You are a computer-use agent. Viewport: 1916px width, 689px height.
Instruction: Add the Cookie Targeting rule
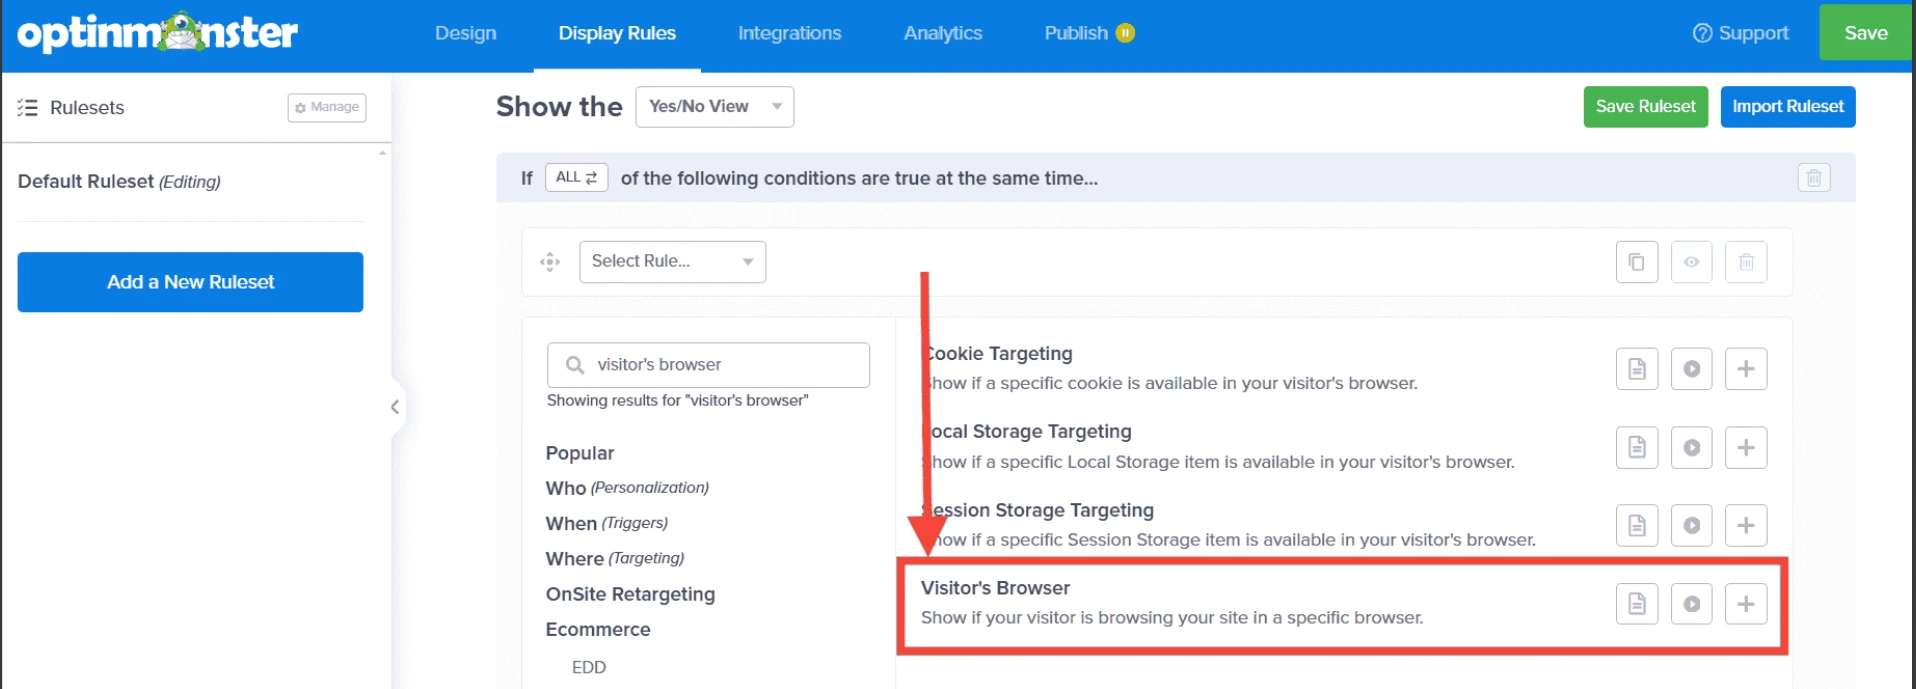tap(1746, 369)
